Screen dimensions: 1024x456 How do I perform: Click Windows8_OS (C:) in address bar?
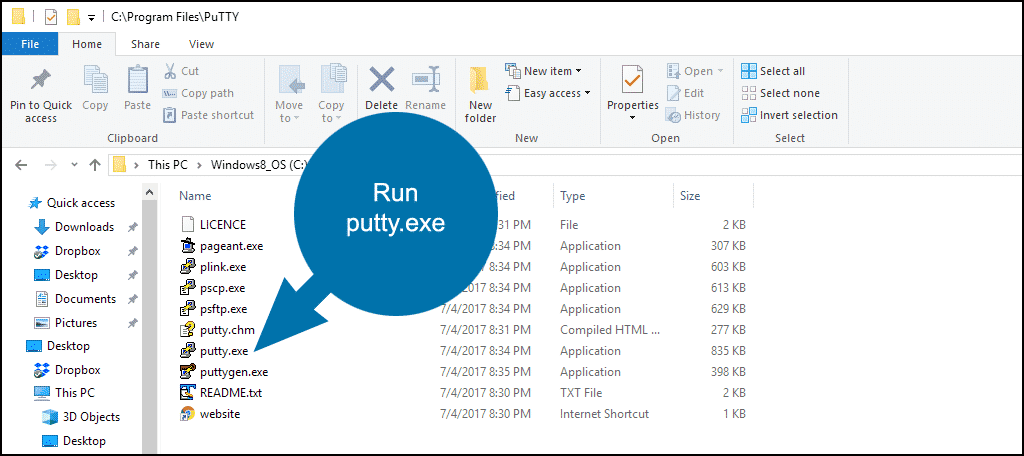[x=258, y=165]
